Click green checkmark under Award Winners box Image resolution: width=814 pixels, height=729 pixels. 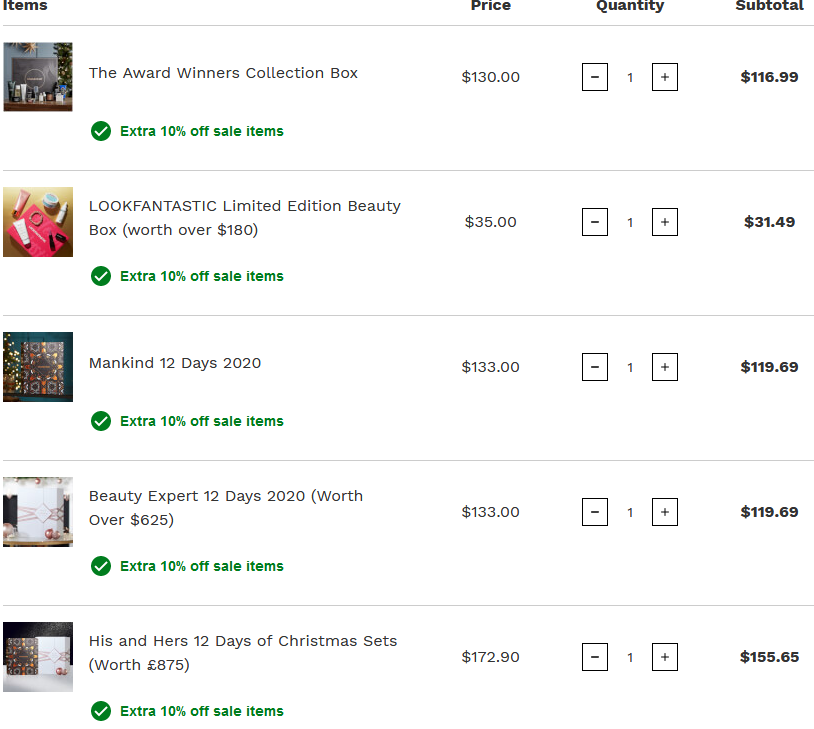(x=101, y=131)
